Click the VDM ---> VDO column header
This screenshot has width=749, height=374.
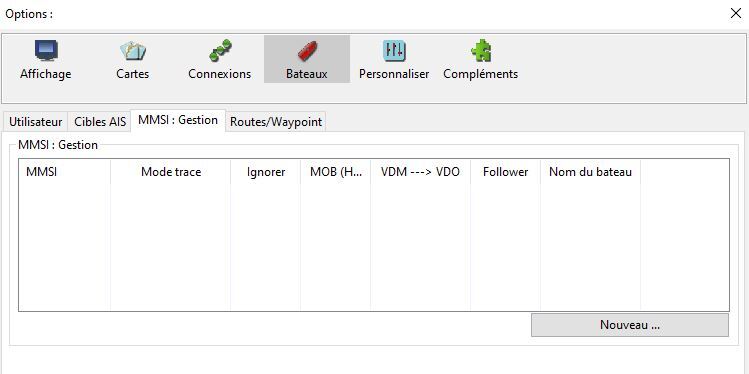click(420, 172)
